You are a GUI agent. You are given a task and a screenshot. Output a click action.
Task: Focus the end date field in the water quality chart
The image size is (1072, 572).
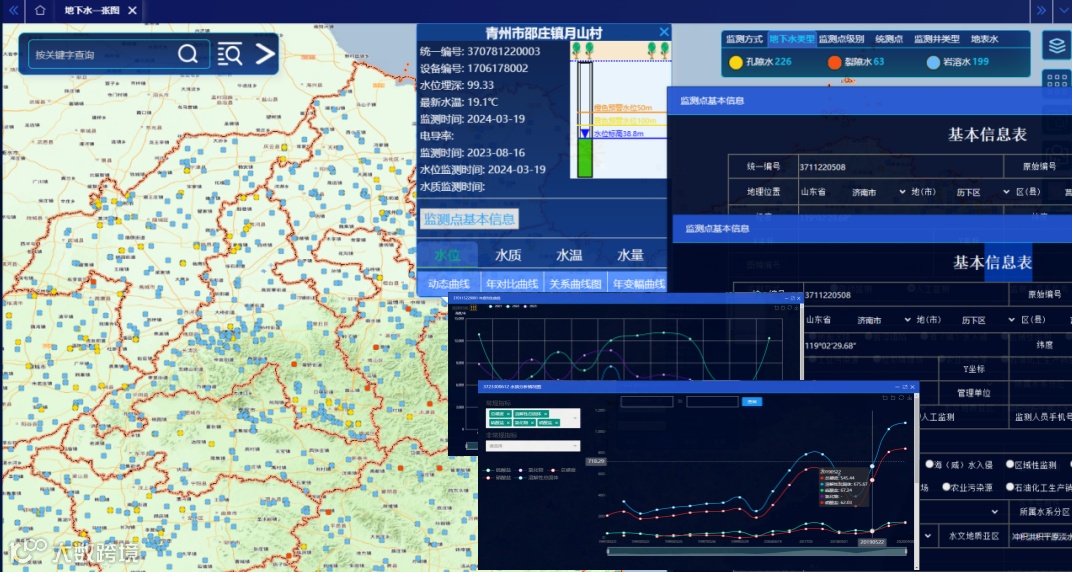pos(712,402)
